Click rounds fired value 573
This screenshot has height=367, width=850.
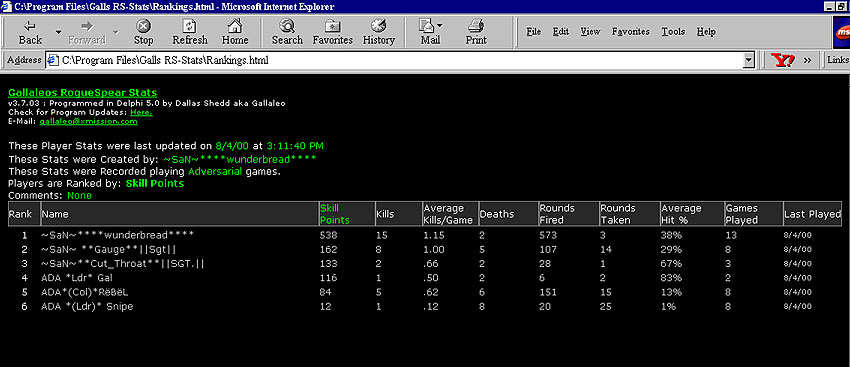click(x=549, y=235)
